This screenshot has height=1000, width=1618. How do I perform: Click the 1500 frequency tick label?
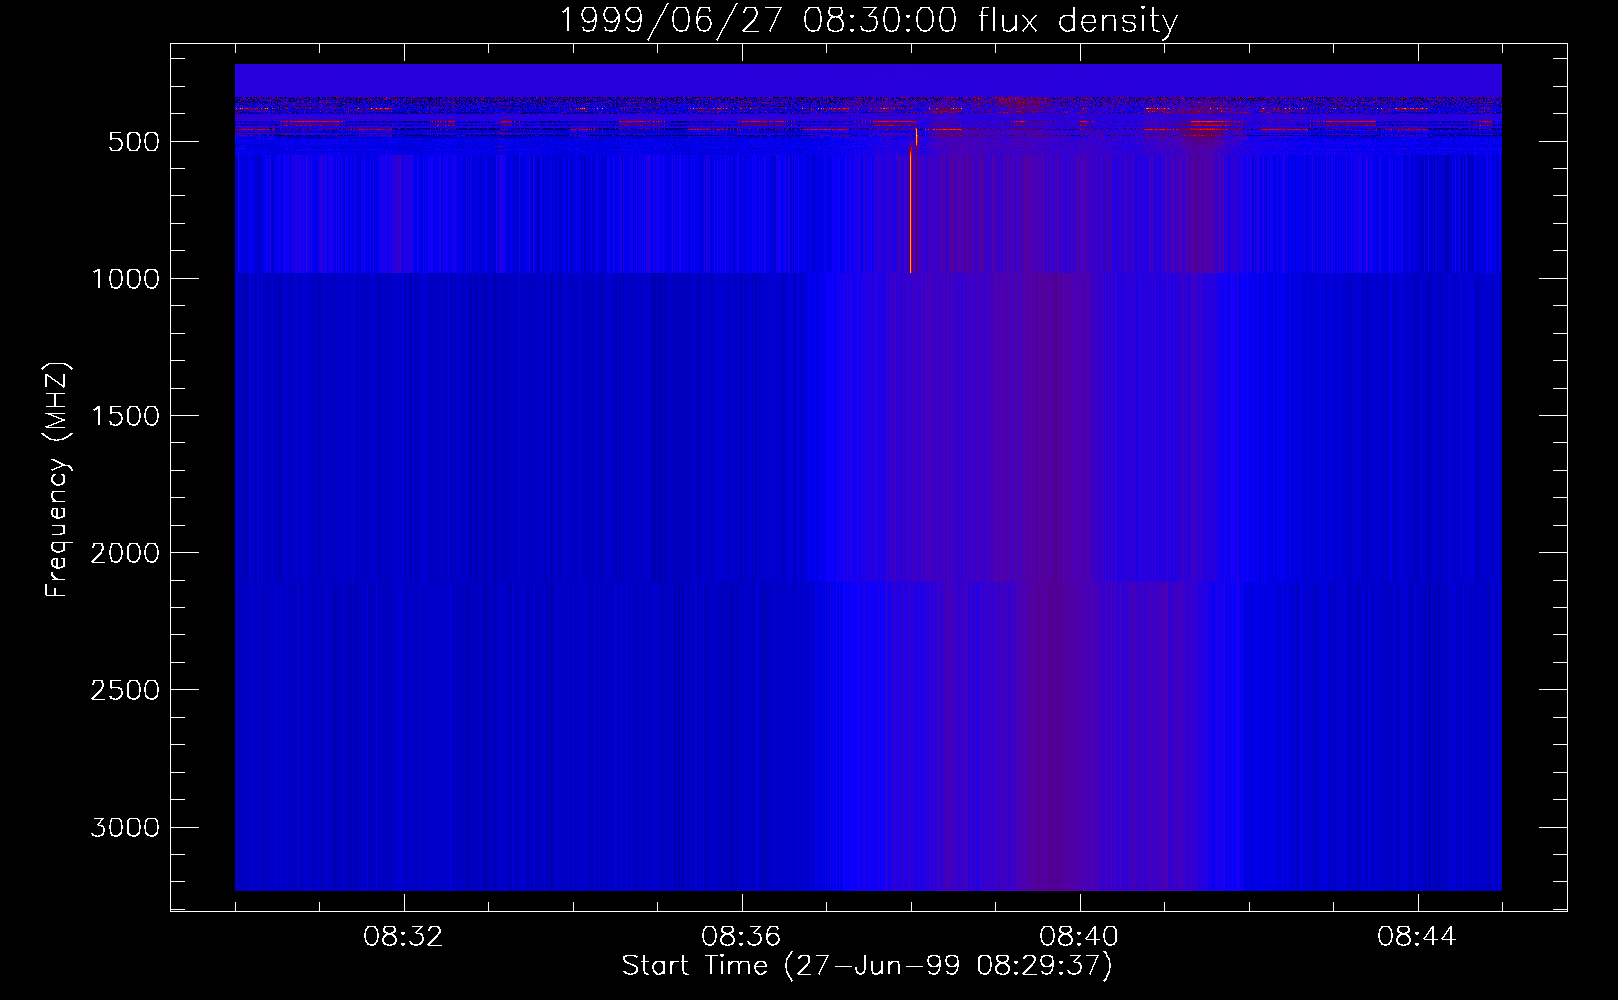(126, 416)
